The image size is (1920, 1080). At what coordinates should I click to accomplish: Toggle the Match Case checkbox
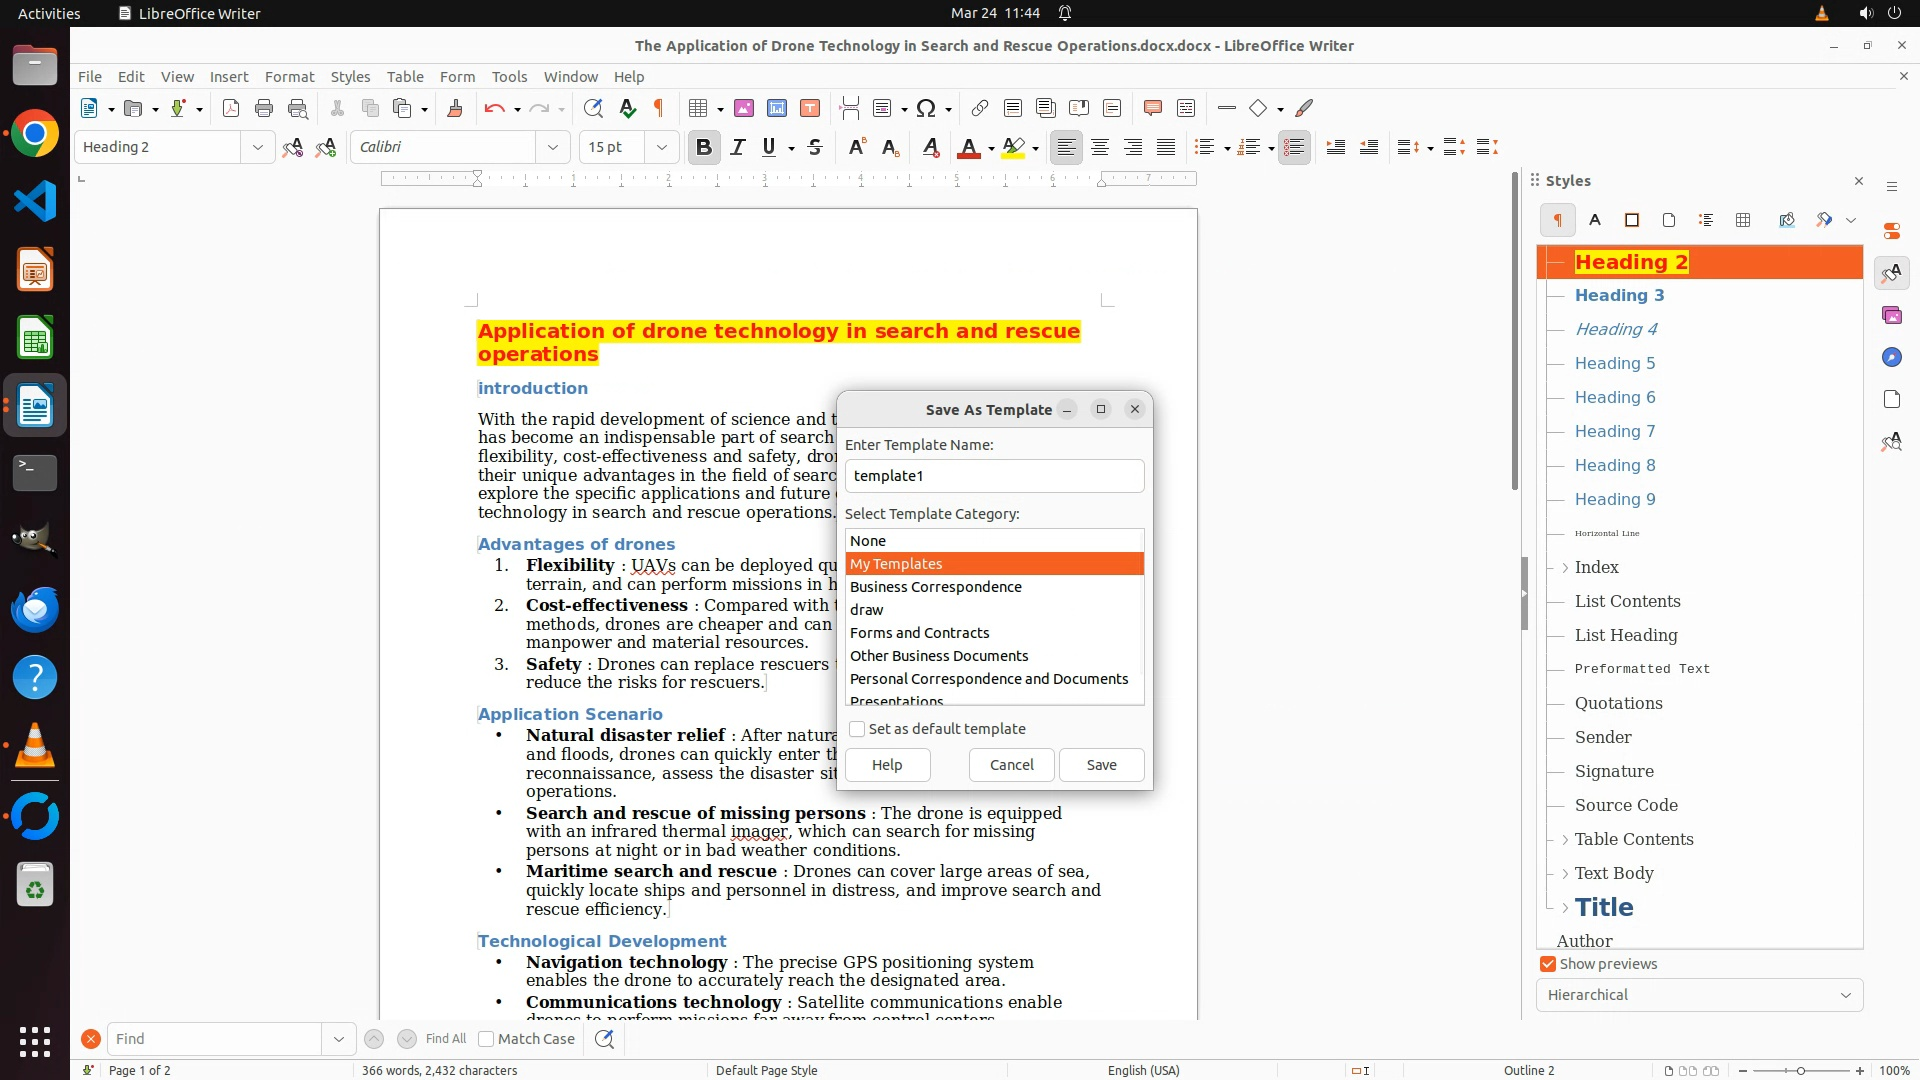pyautogui.click(x=487, y=1039)
